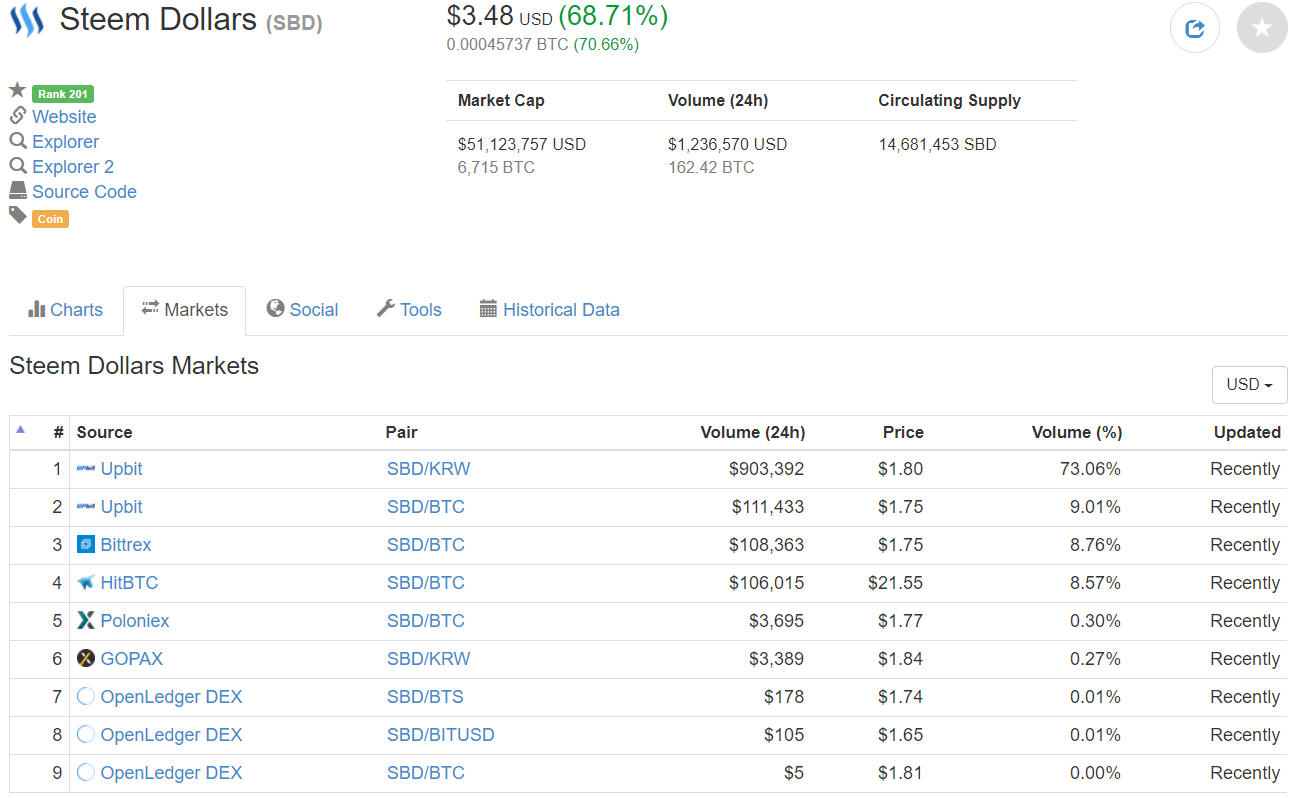
Task: Sort by the # column header
Action: pos(58,432)
